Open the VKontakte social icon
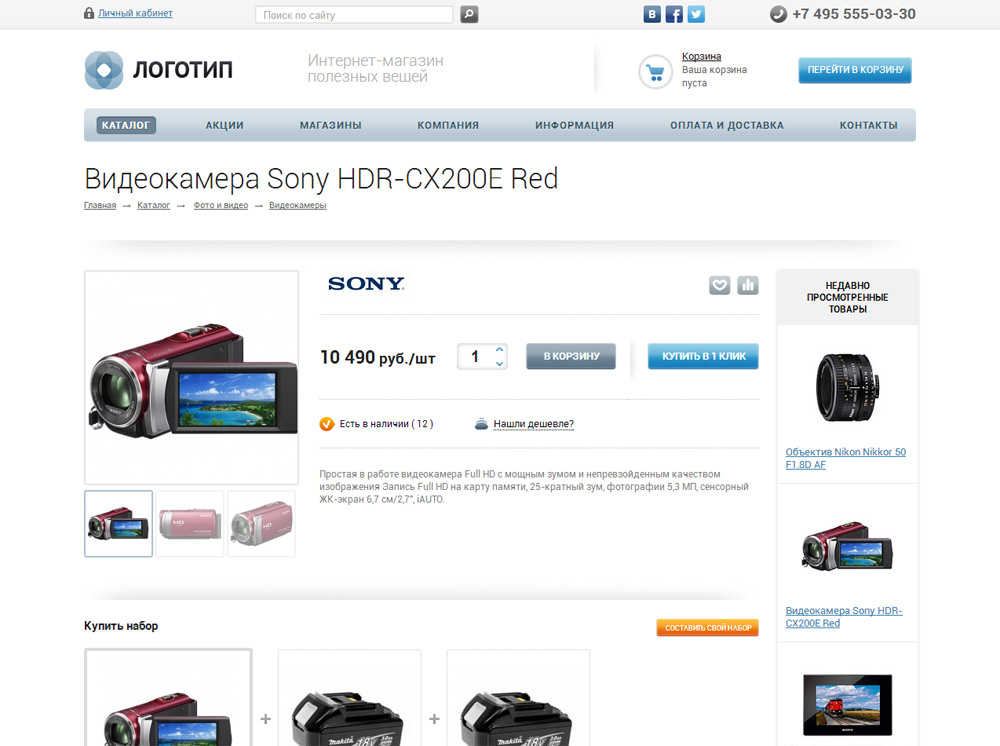The width and height of the screenshot is (1000, 746). click(x=652, y=14)
